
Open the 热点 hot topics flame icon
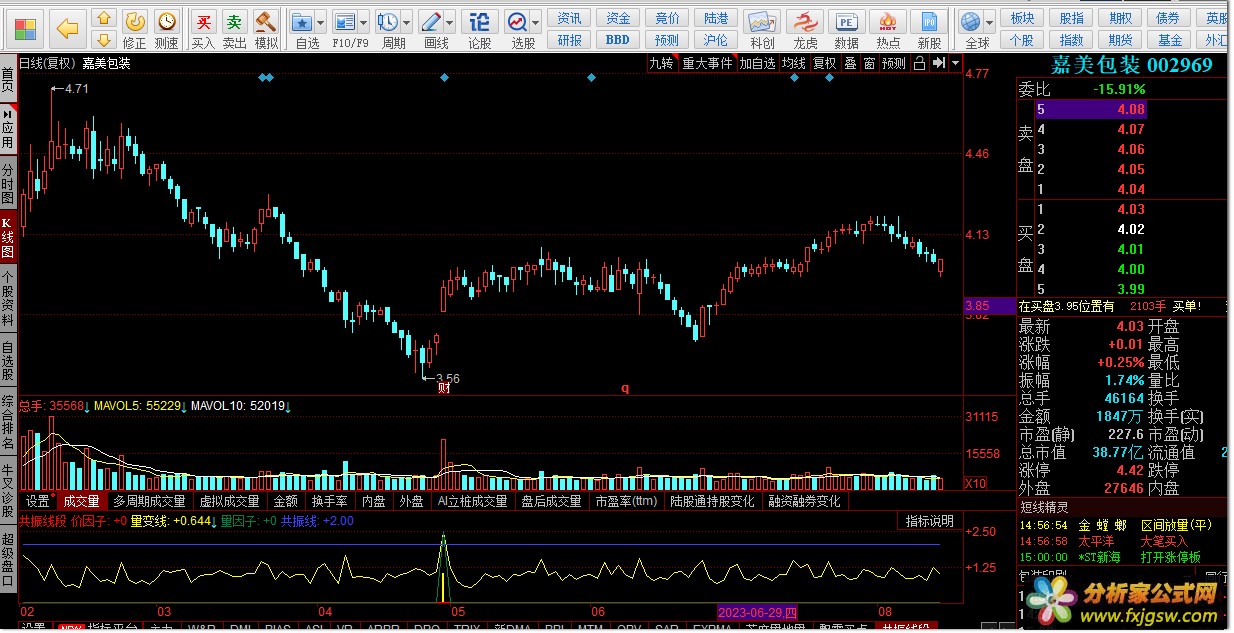(x=888, y=29)
